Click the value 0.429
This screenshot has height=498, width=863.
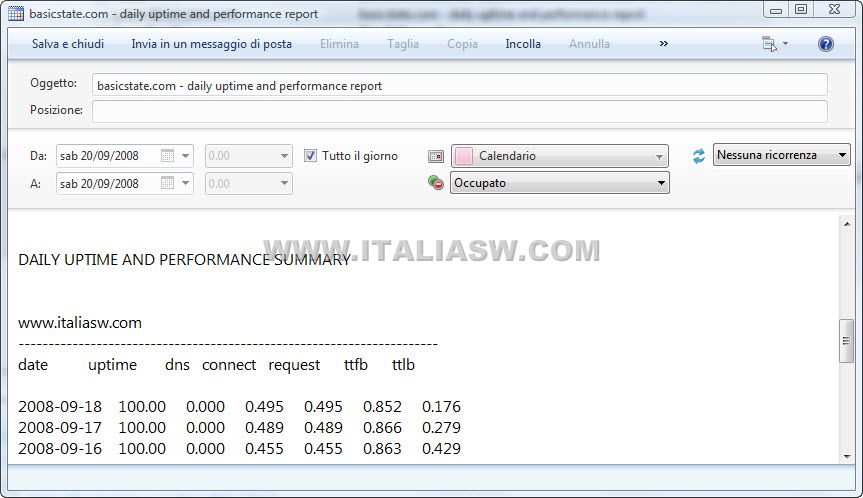pyautogui.click(x=441, y=448)
